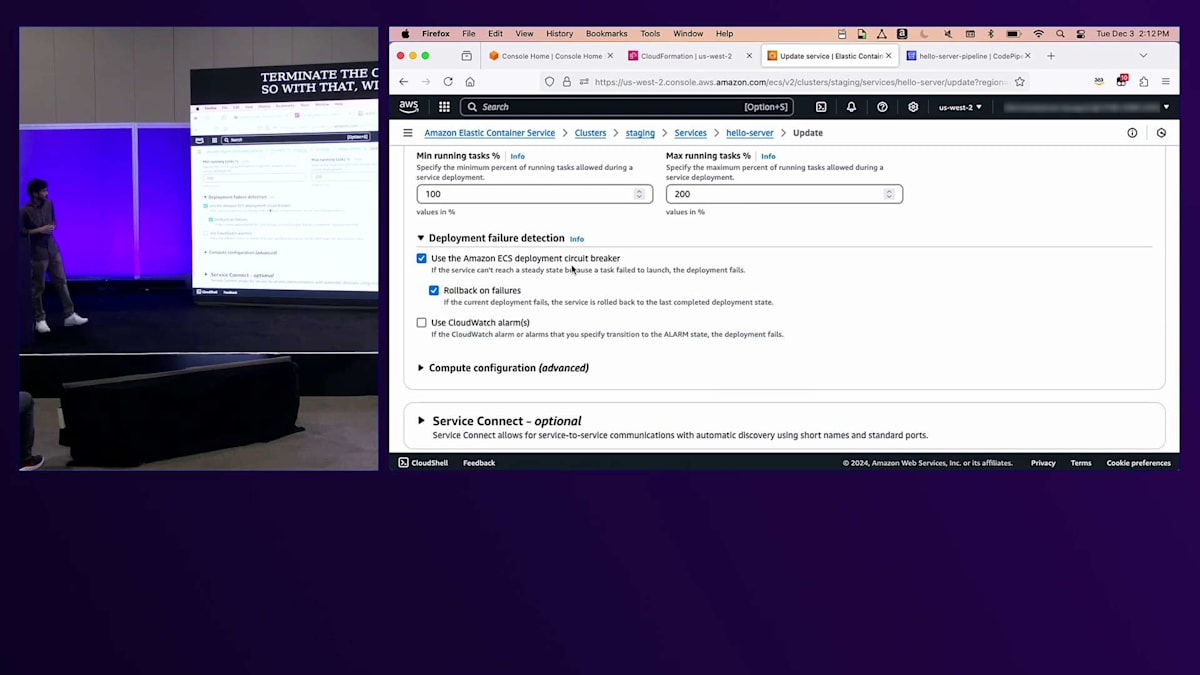Click the AWS logo home icon
The width and height of the screenshot is (1200, 675).
tap(409, 107)
